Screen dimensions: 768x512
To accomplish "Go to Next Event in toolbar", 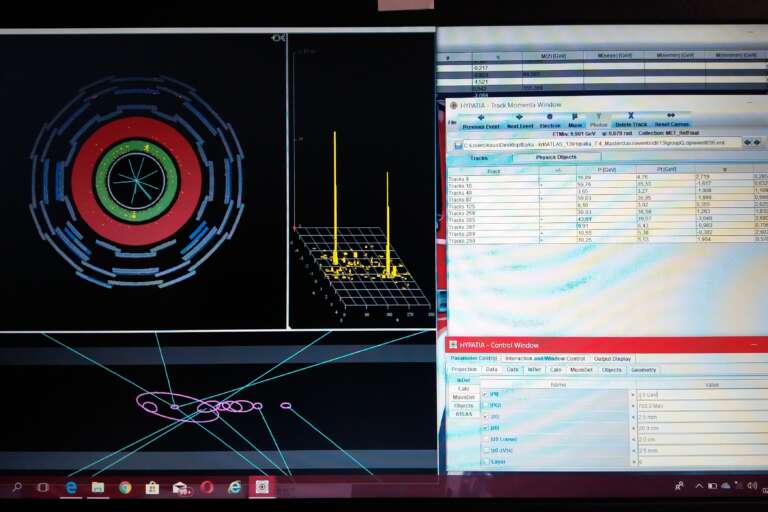I will tap(519, 121).
